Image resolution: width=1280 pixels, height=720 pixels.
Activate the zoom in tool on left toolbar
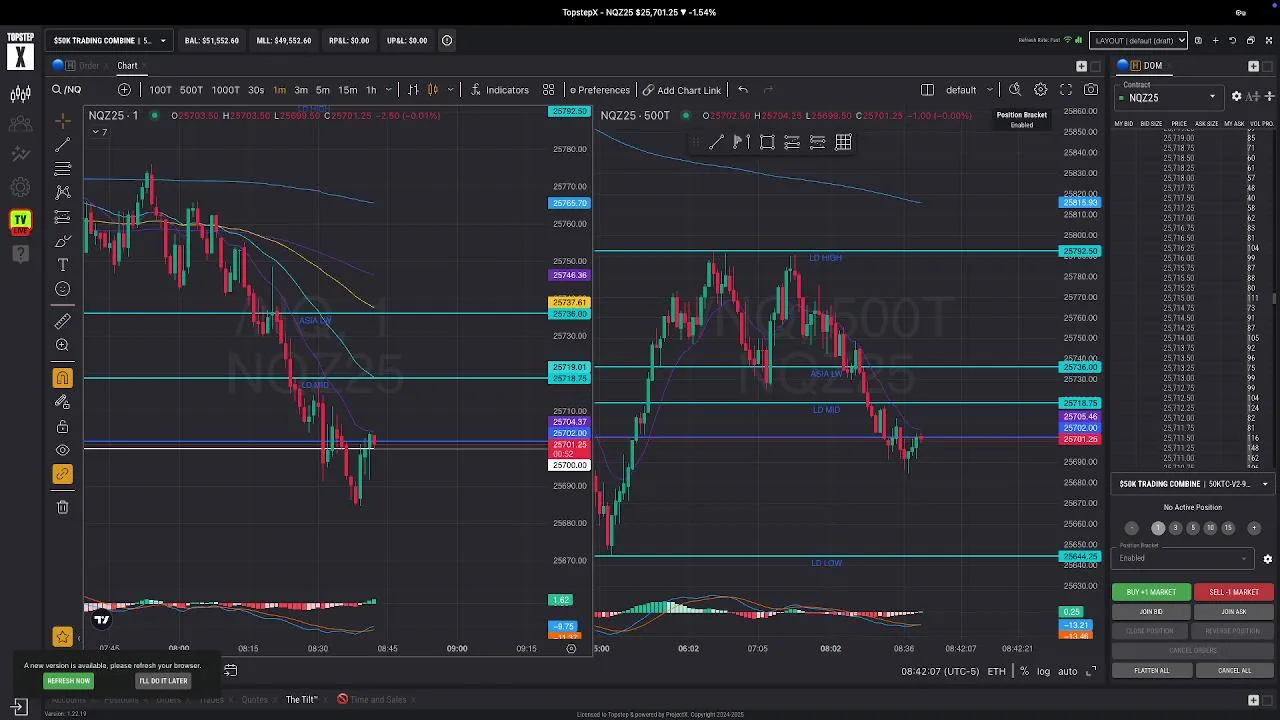tap(62, 345)
